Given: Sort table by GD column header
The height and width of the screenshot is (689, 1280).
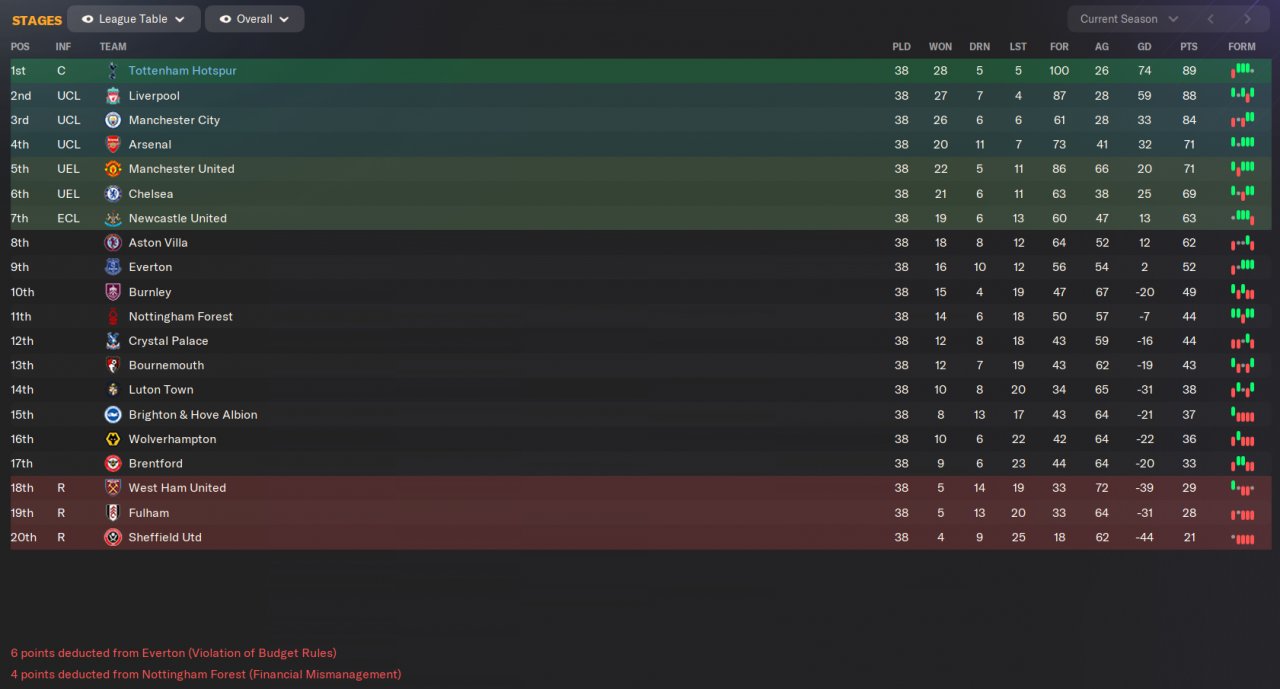Looking at the screenshot, I should point(1145,47).
